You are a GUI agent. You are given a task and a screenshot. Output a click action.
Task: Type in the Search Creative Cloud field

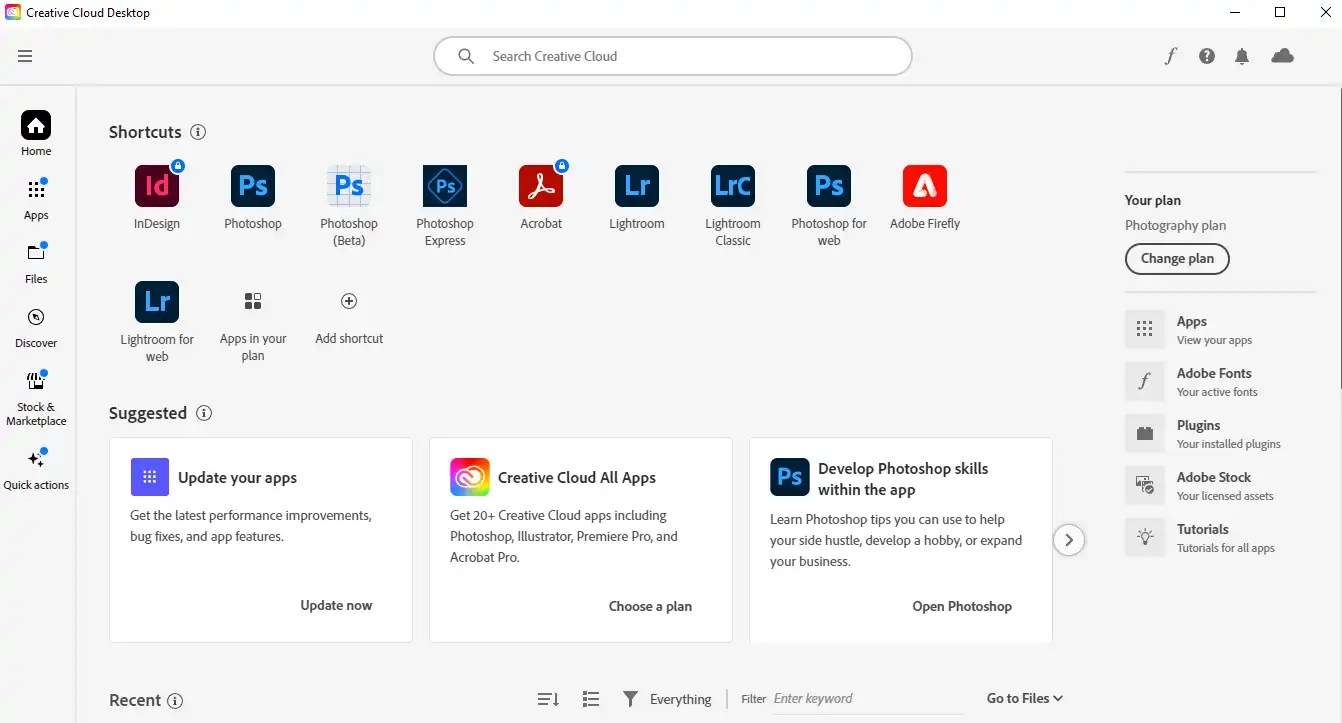[670, 56]
